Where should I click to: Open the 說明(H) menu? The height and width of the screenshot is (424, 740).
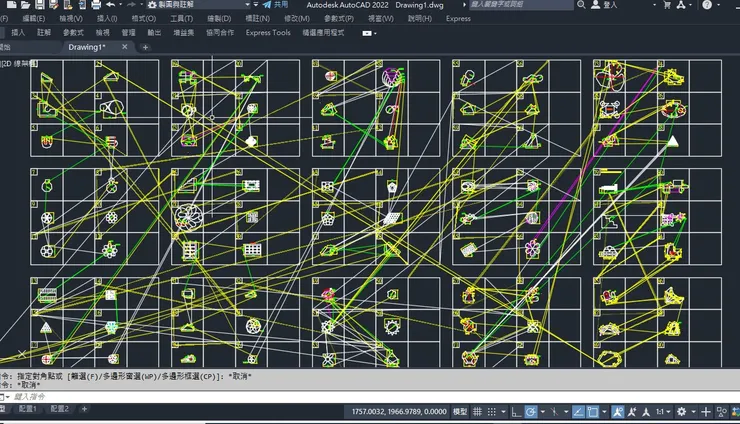[420, 18]
